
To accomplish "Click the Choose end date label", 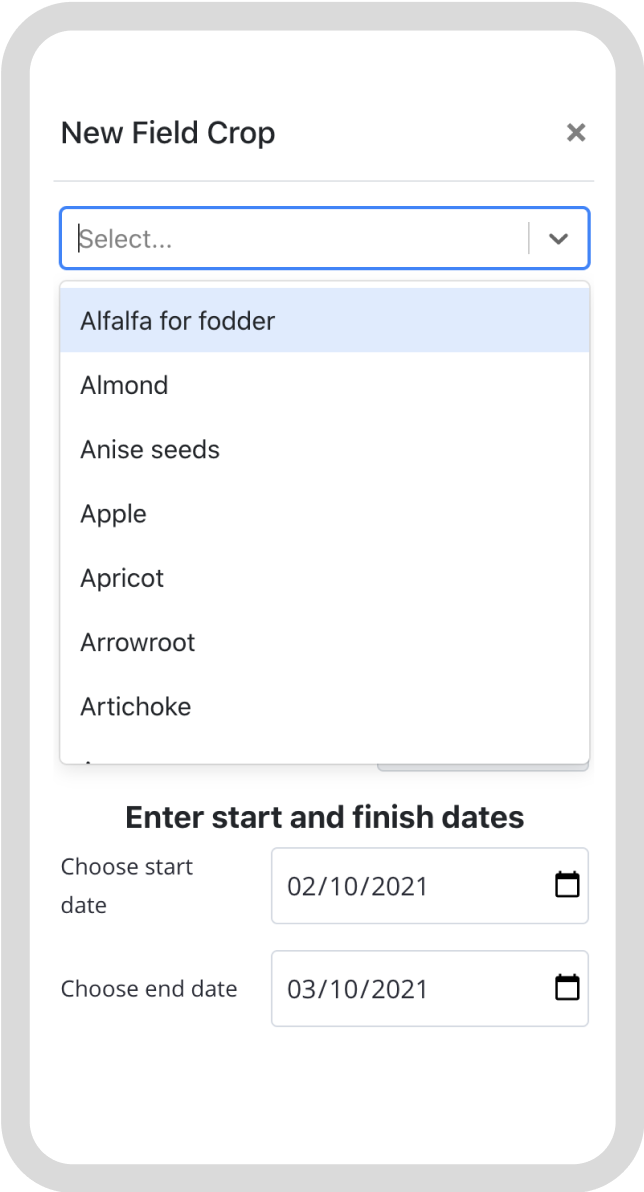I will click(x=149, y=988).
